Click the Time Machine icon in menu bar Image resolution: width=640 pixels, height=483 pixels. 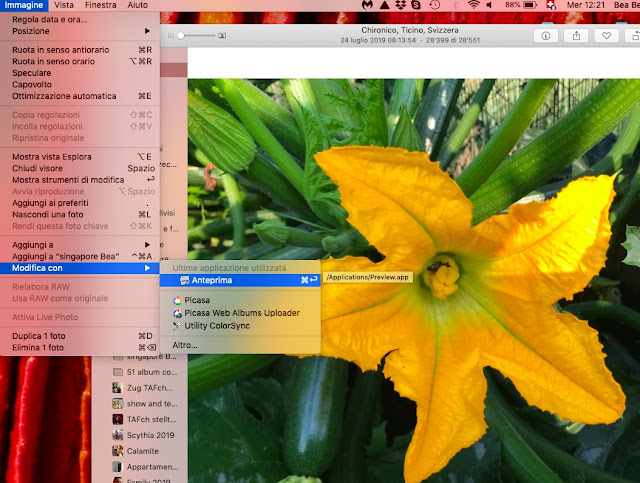435,5
